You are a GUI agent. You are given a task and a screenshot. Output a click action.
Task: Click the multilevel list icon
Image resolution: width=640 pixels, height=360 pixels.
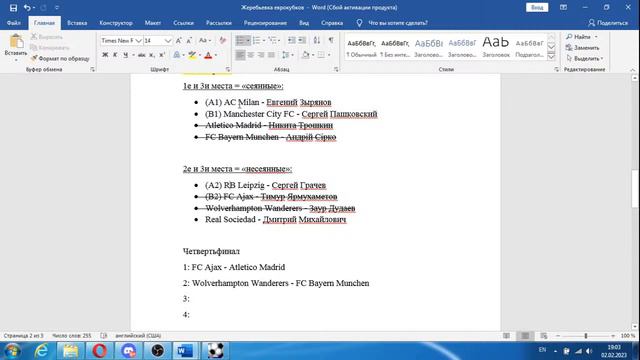[x=272, y=40]
